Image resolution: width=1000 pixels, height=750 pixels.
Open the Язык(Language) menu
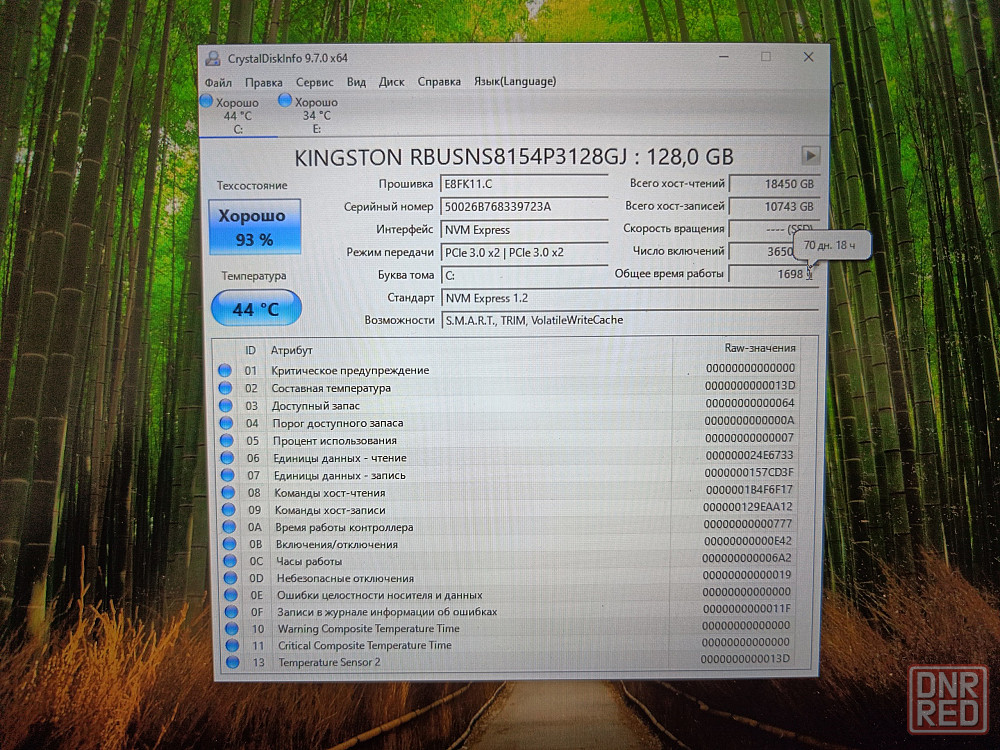(515, 82)
